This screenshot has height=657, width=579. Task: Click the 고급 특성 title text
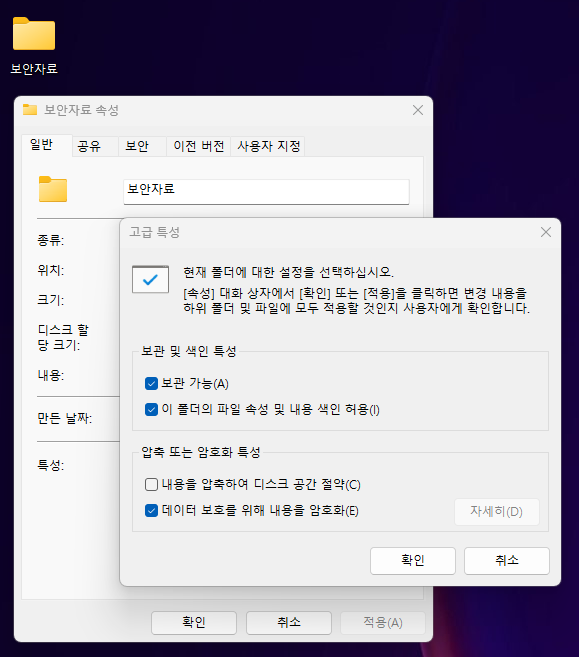pos(155,232)
